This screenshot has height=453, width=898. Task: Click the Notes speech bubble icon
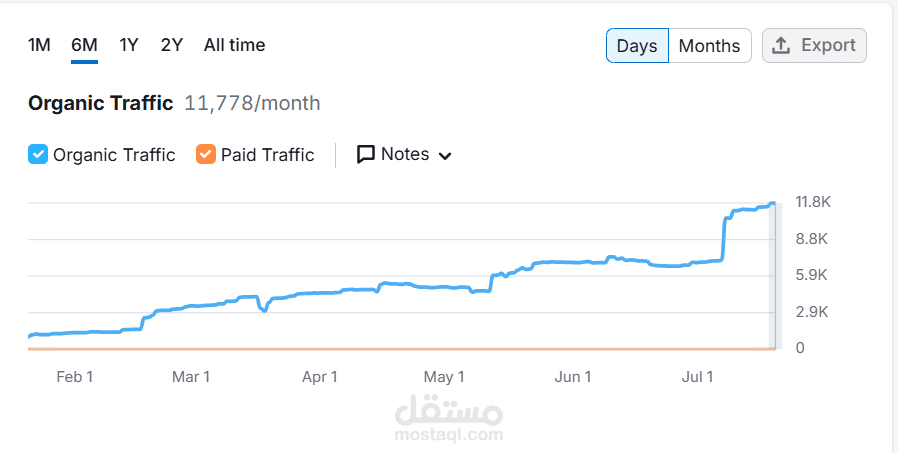point(366,154)
